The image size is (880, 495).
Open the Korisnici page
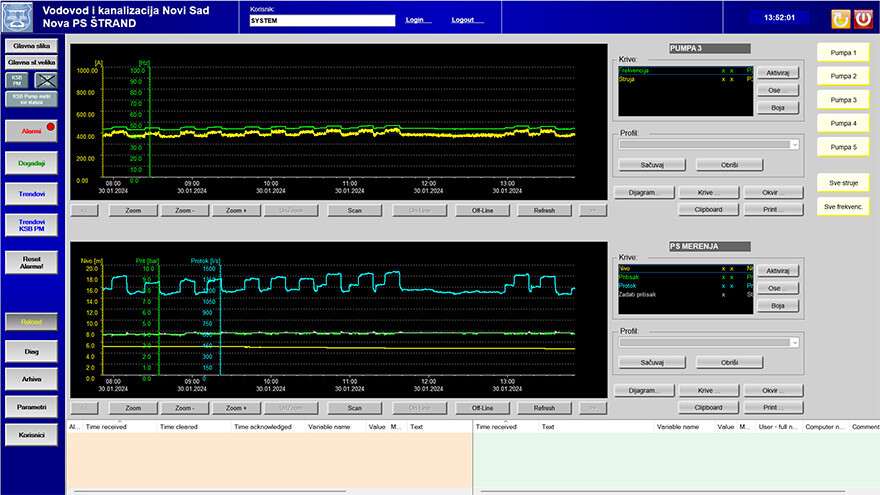pos(31,435)
